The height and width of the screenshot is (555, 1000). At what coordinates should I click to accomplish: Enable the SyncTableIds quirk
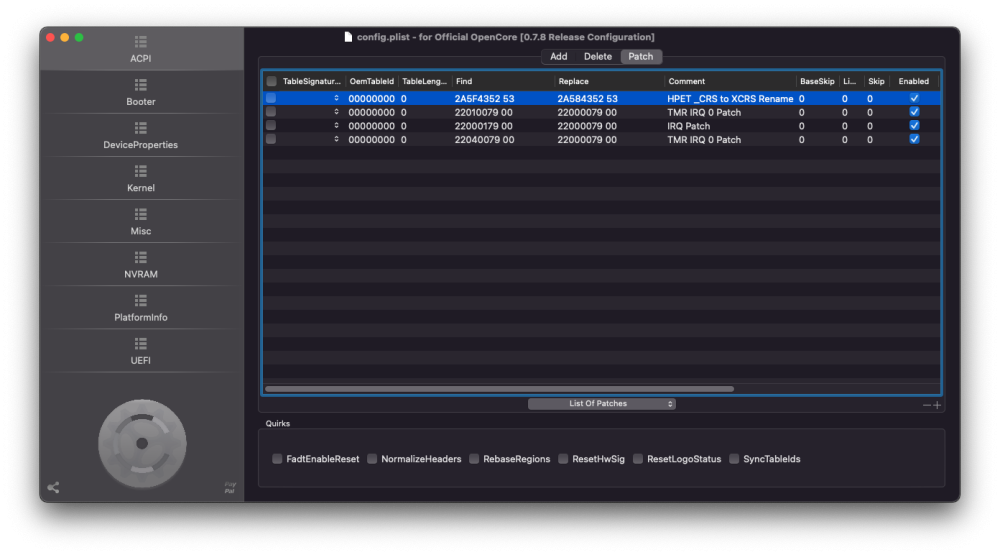pos(734,459)
